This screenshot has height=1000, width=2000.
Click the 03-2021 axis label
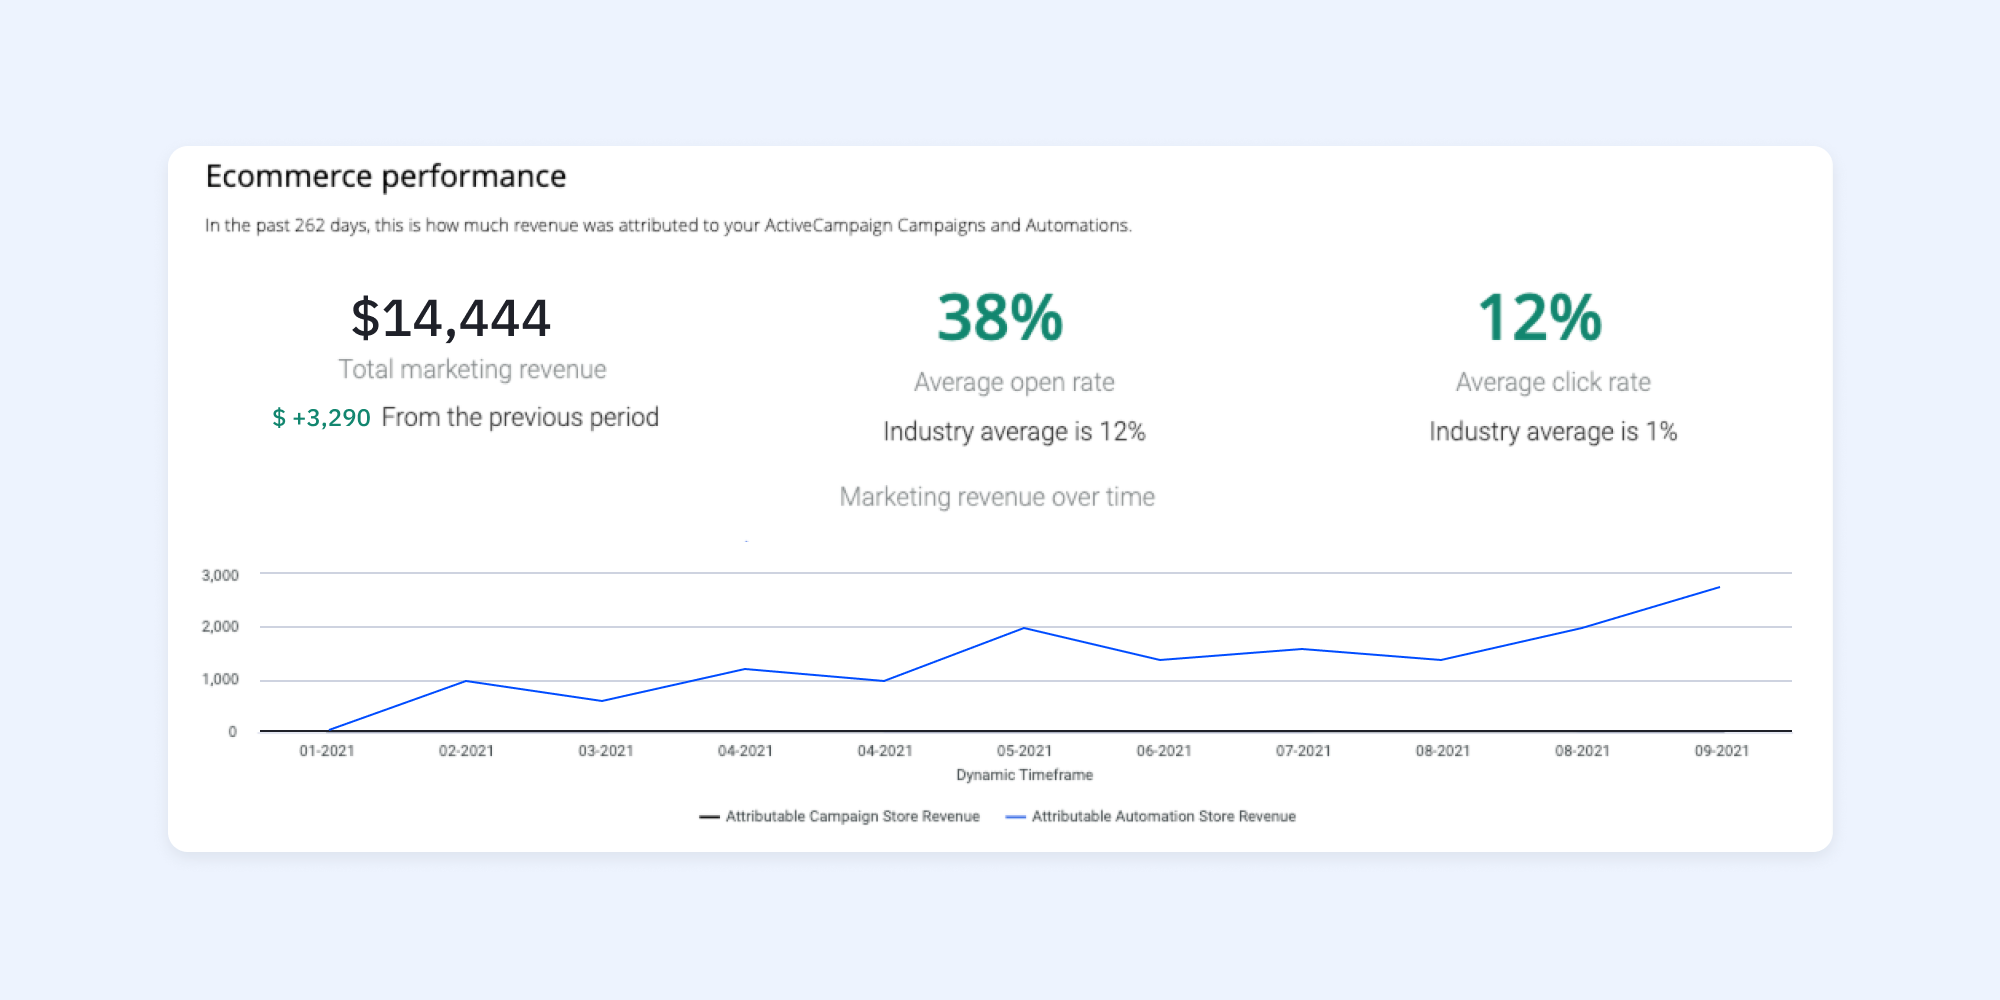[x=606, y=751]
